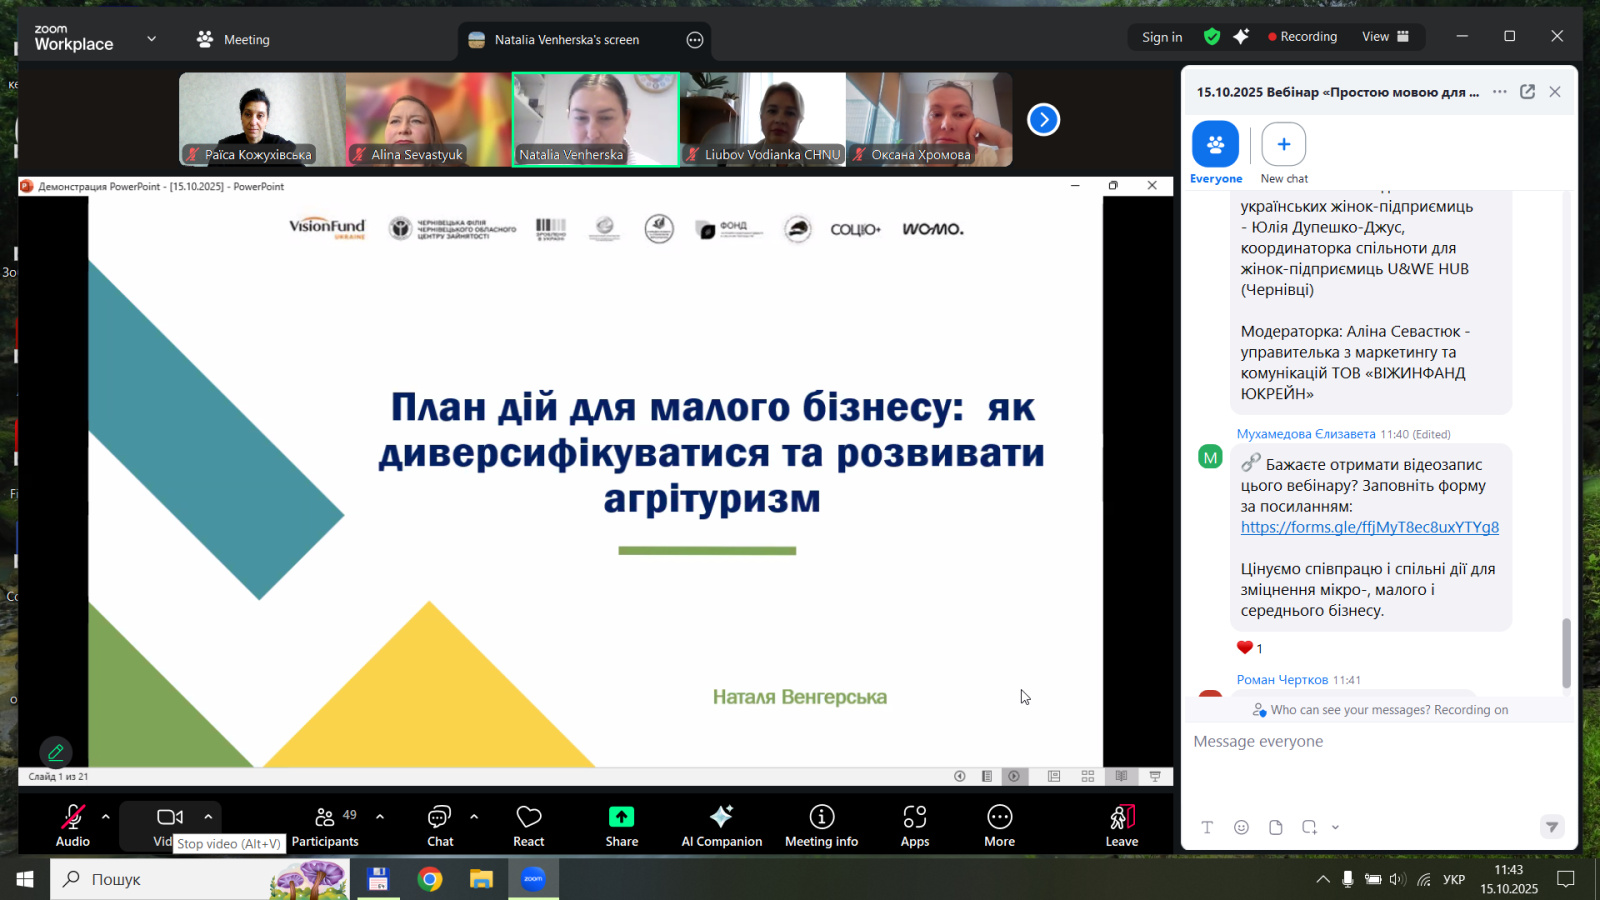The image size is (1600, 900).
Task: Toggle the Chat panel
Action: coord(440,825)
